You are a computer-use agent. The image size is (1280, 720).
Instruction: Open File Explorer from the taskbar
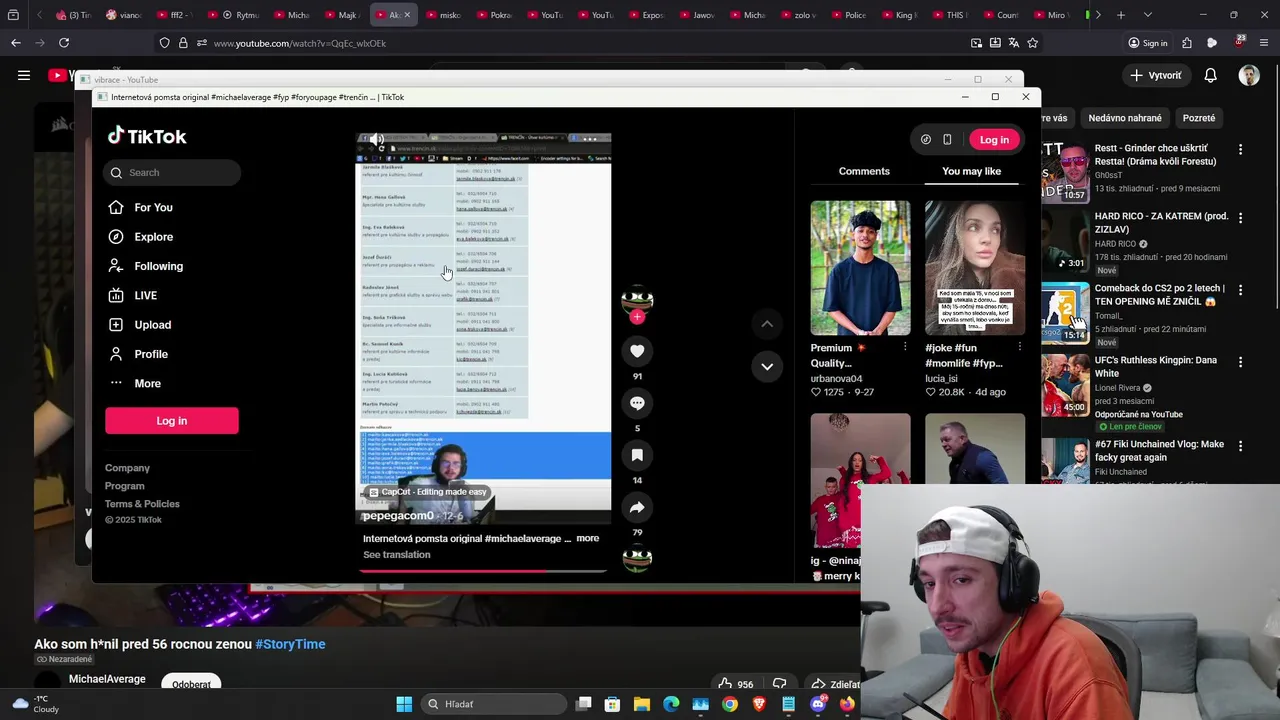point(642,704)
